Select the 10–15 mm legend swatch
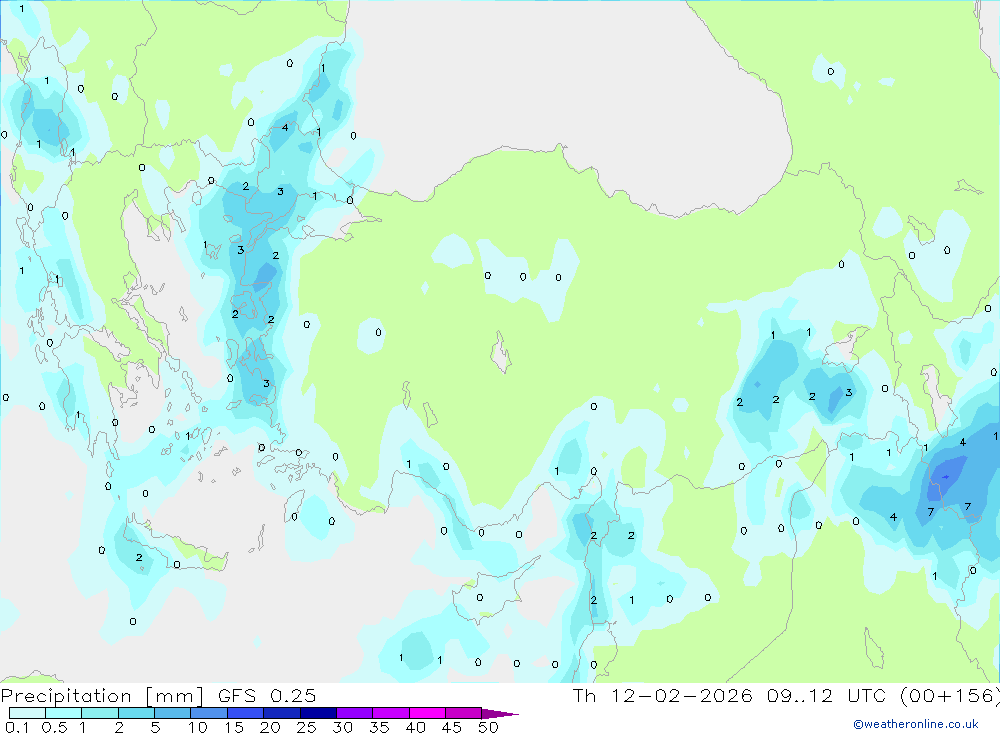The image size is (1000, 733). (x=209, y=713)
